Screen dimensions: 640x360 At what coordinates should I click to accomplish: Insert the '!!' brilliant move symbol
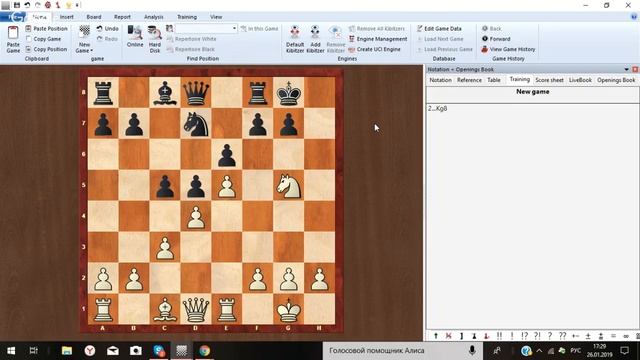point(499,336)
